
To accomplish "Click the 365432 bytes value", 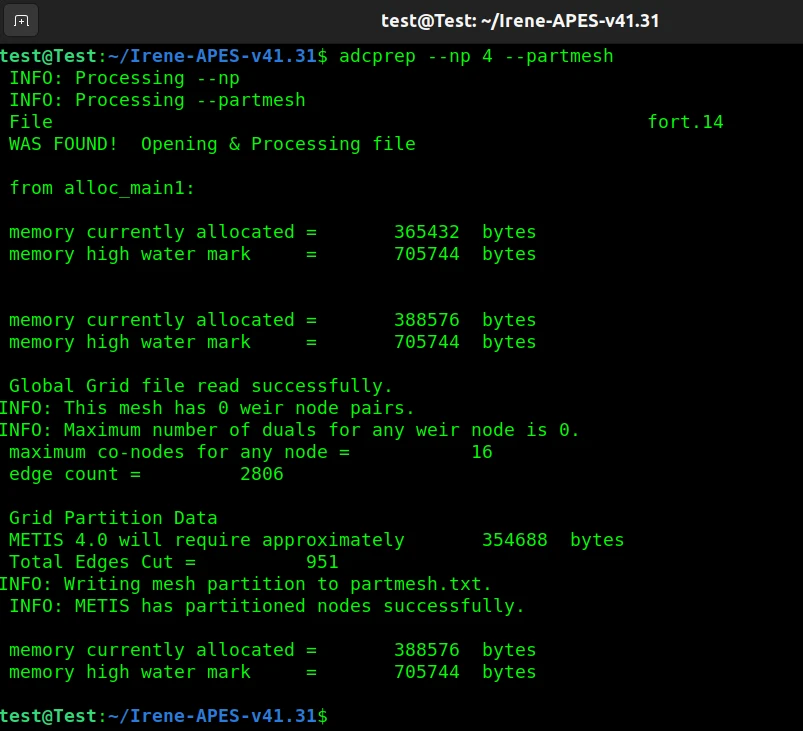I will point(427,232).
